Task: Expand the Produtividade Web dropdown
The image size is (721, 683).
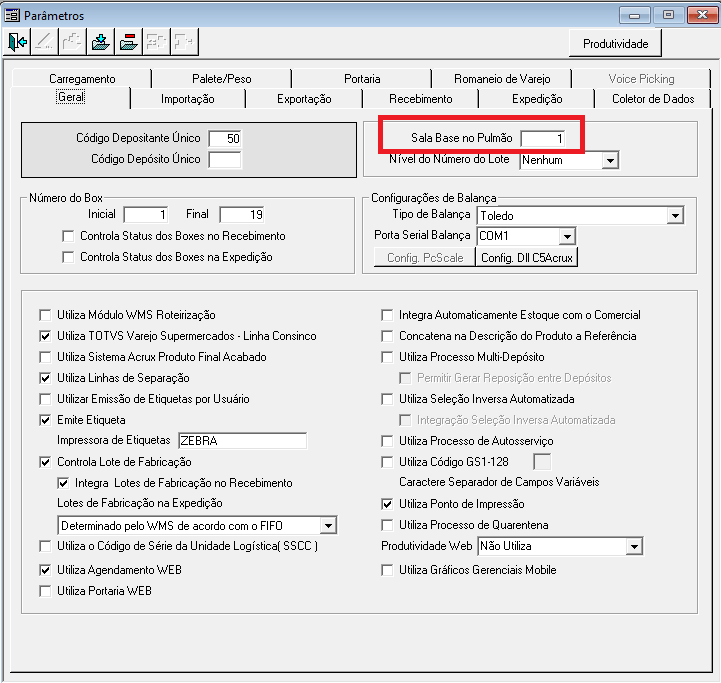Action: pyautogui.click(x=634, y=546)
